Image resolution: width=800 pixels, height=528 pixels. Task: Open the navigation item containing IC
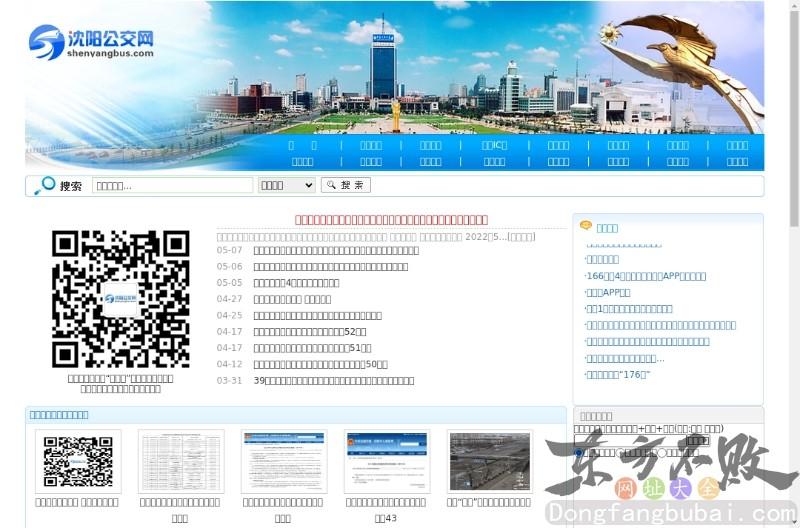point(494,145)
